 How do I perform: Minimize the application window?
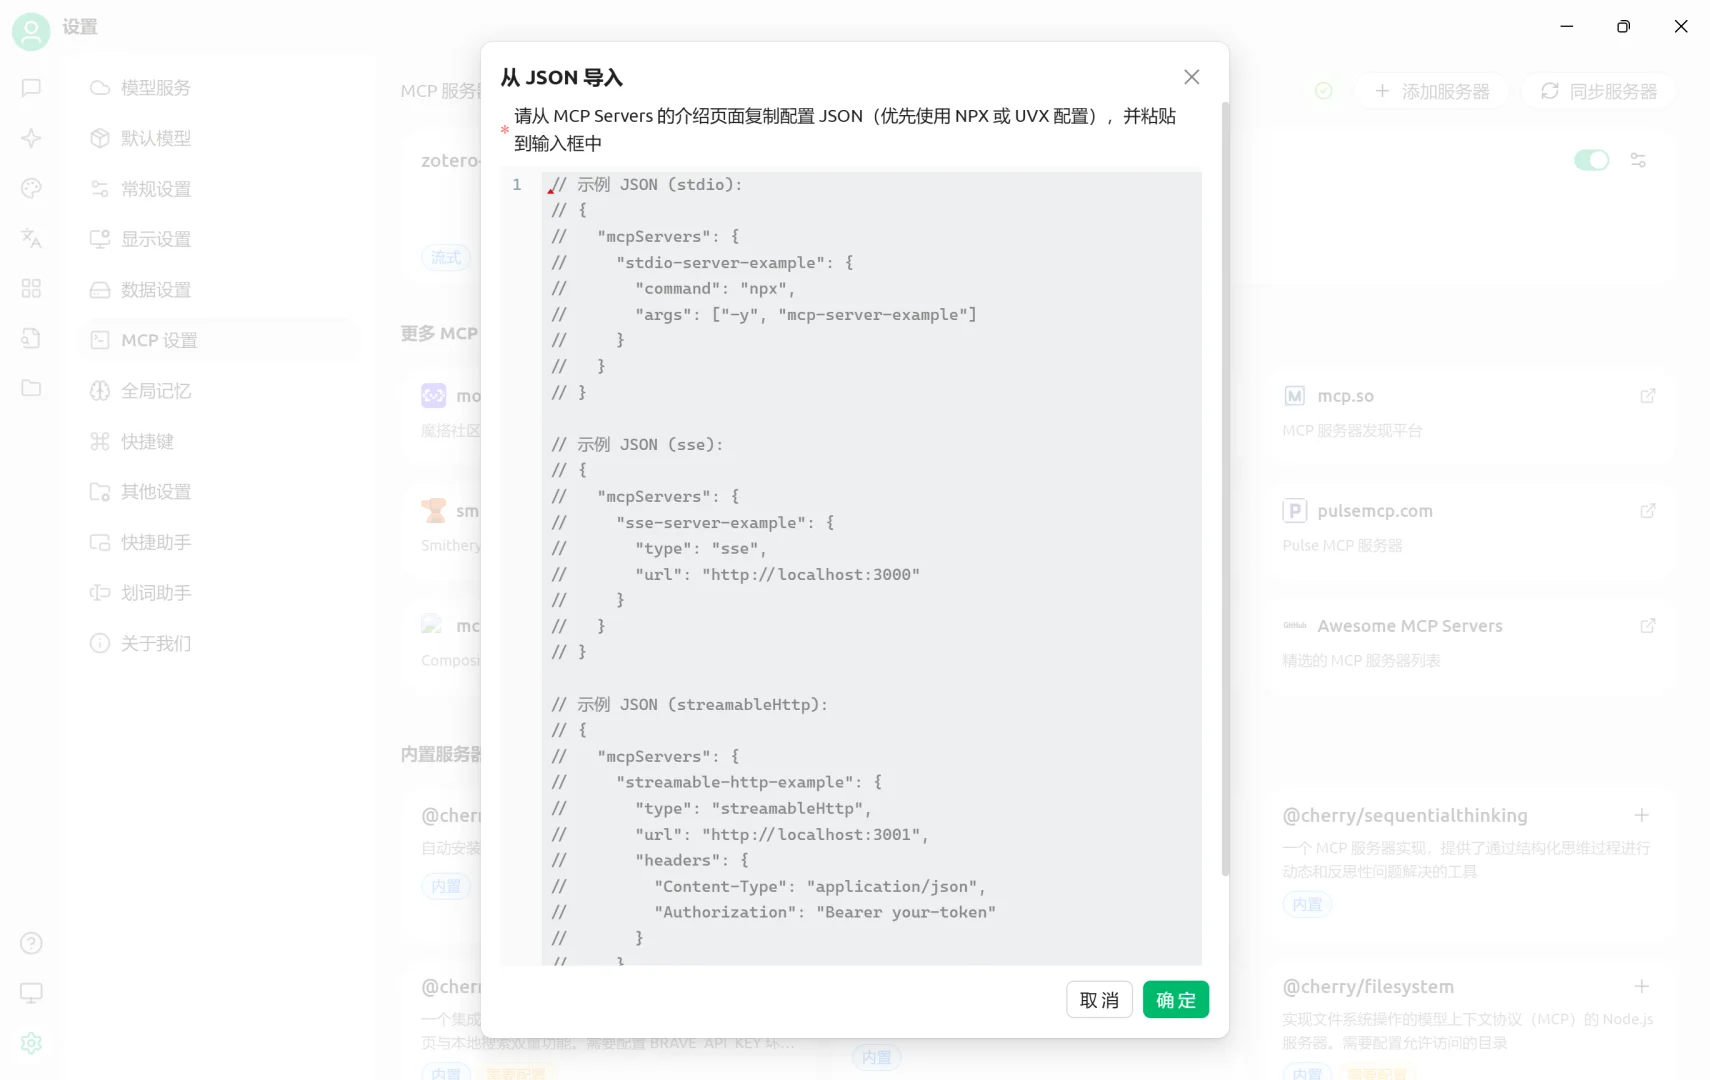tap(1567, 27)
